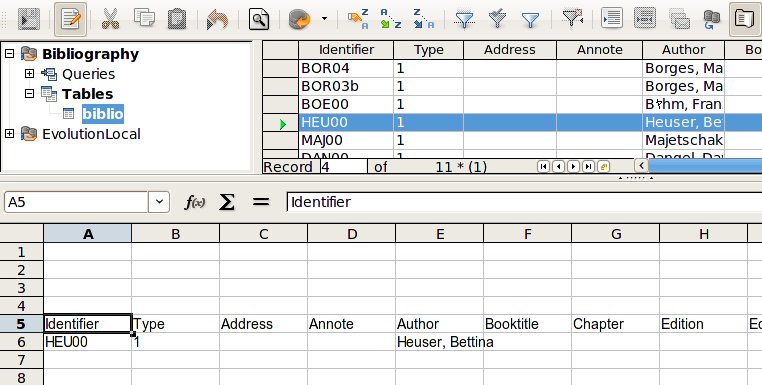Open the Name Box dropdown arrow
The width and height of the screenshot is (762, 385).
pos(159,202)
